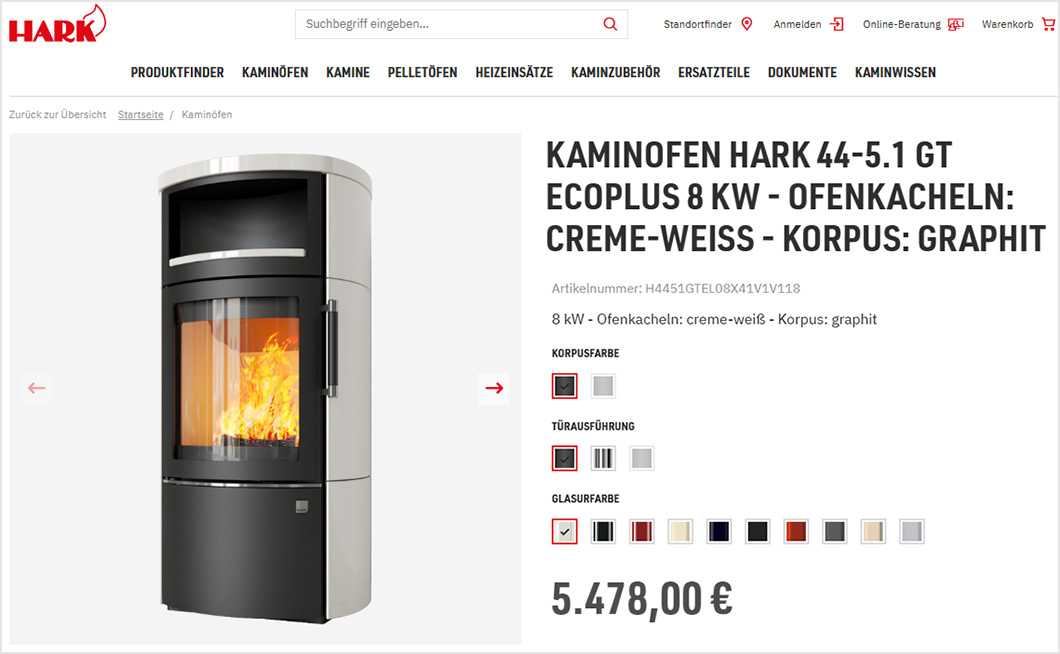Select the striped Türausführung option
Viewport: 1060px width, 654px height.
click(x=603, y=459)
